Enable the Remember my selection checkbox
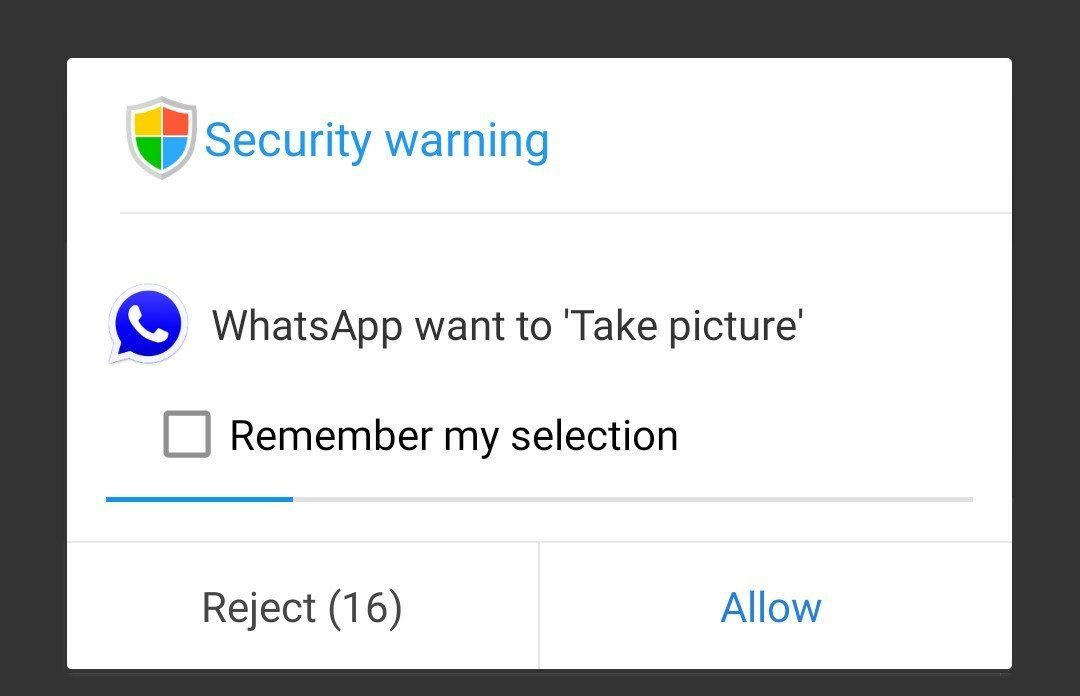Image resolution: width=1080 pixels, height=696 pixels. coord(187,434)
